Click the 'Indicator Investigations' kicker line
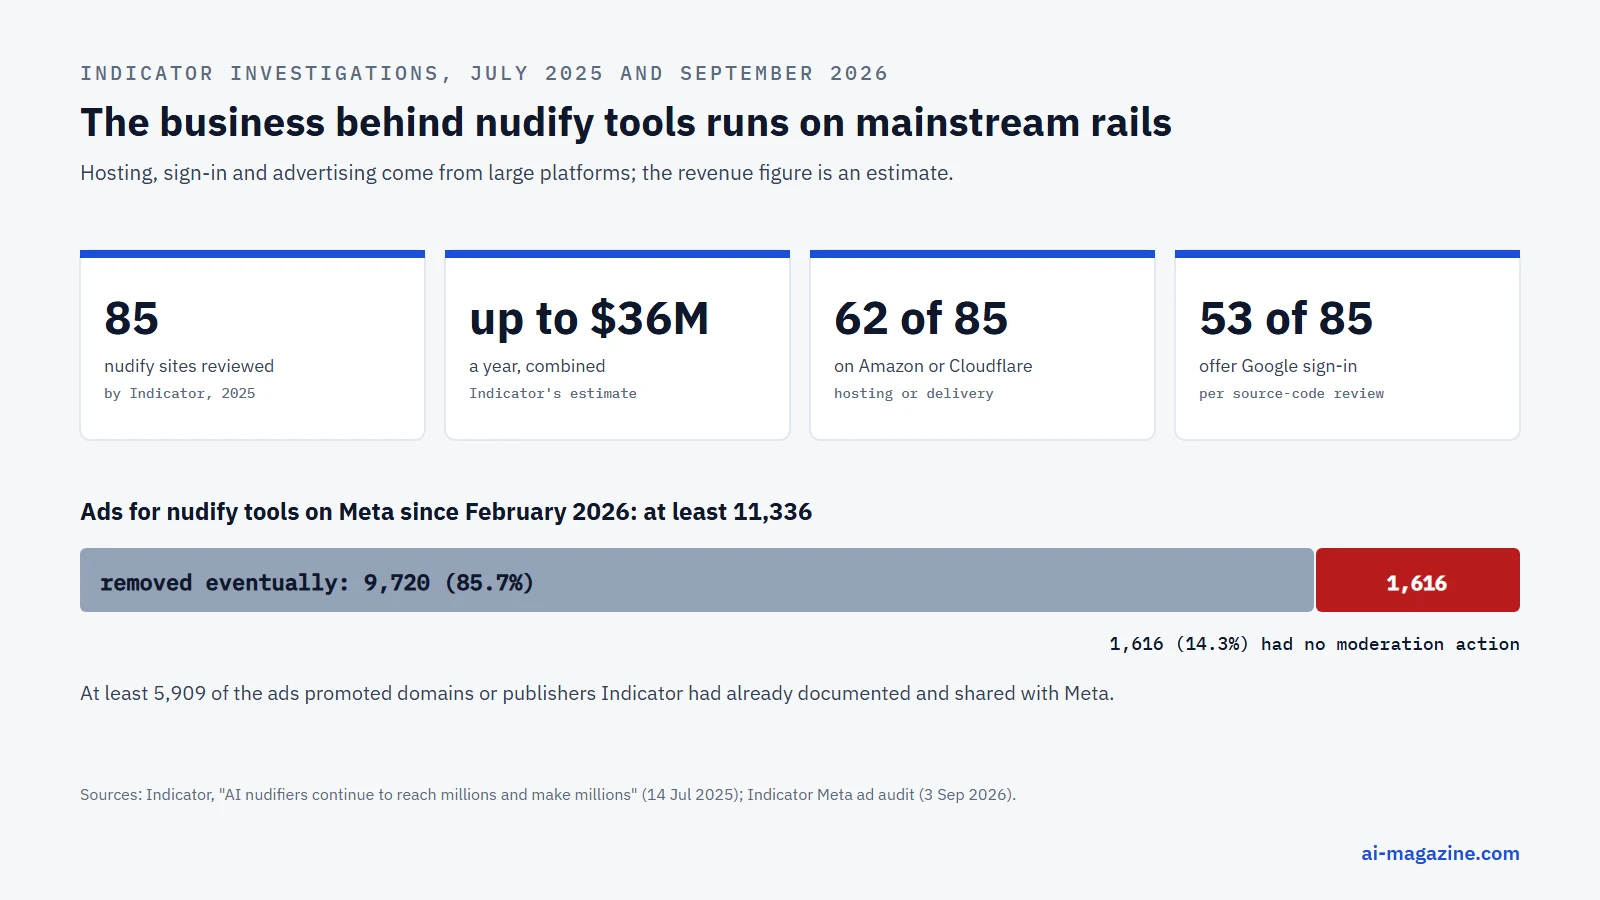1600x900 pixels. coord(484,74)
